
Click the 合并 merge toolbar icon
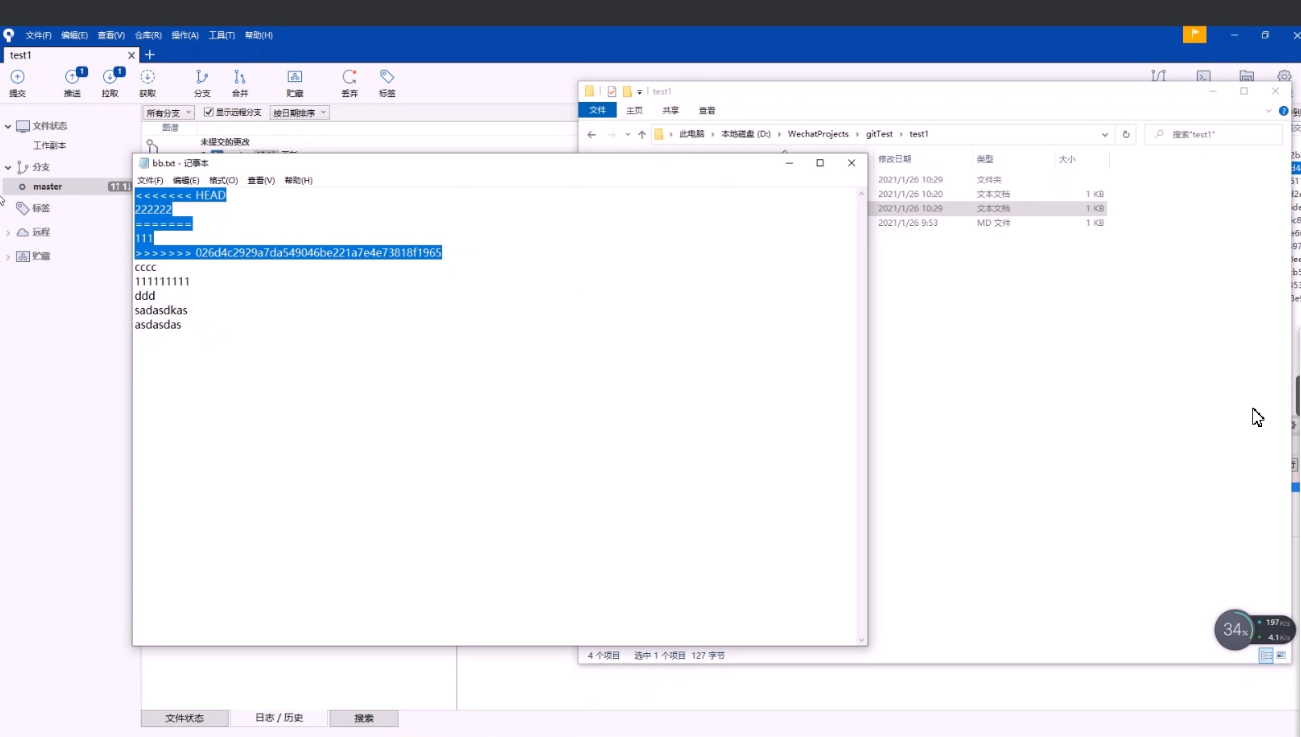coord(240,77)
